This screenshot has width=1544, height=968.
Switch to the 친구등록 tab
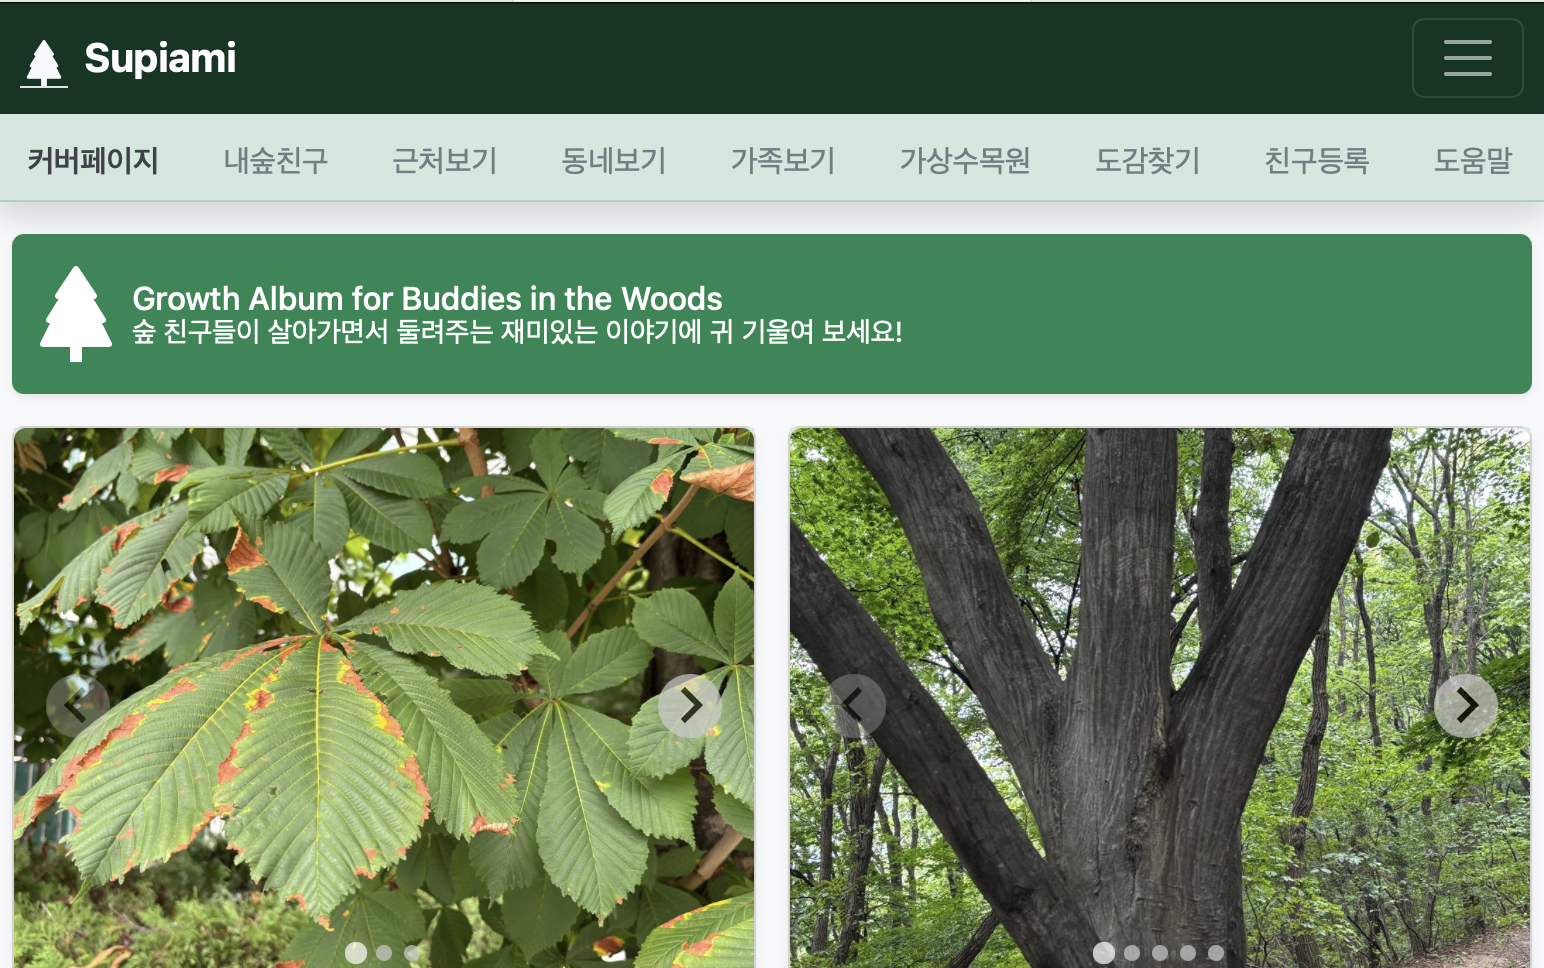(x=1317, y=160)
